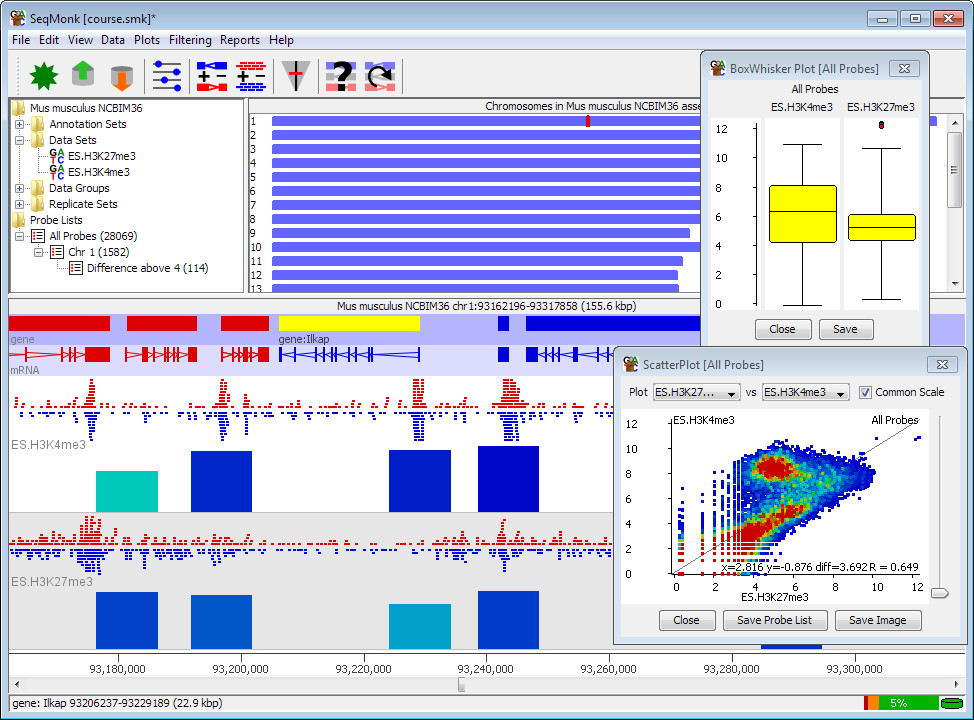Click the funnel-shaped filter icon in toolbar
Viewport: 974px width, 720px height.
(x=296, y=76)
